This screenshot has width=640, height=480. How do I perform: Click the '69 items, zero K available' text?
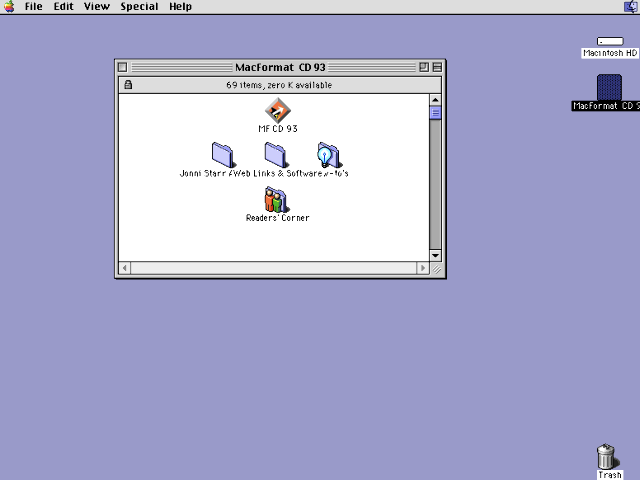[279, 85]
